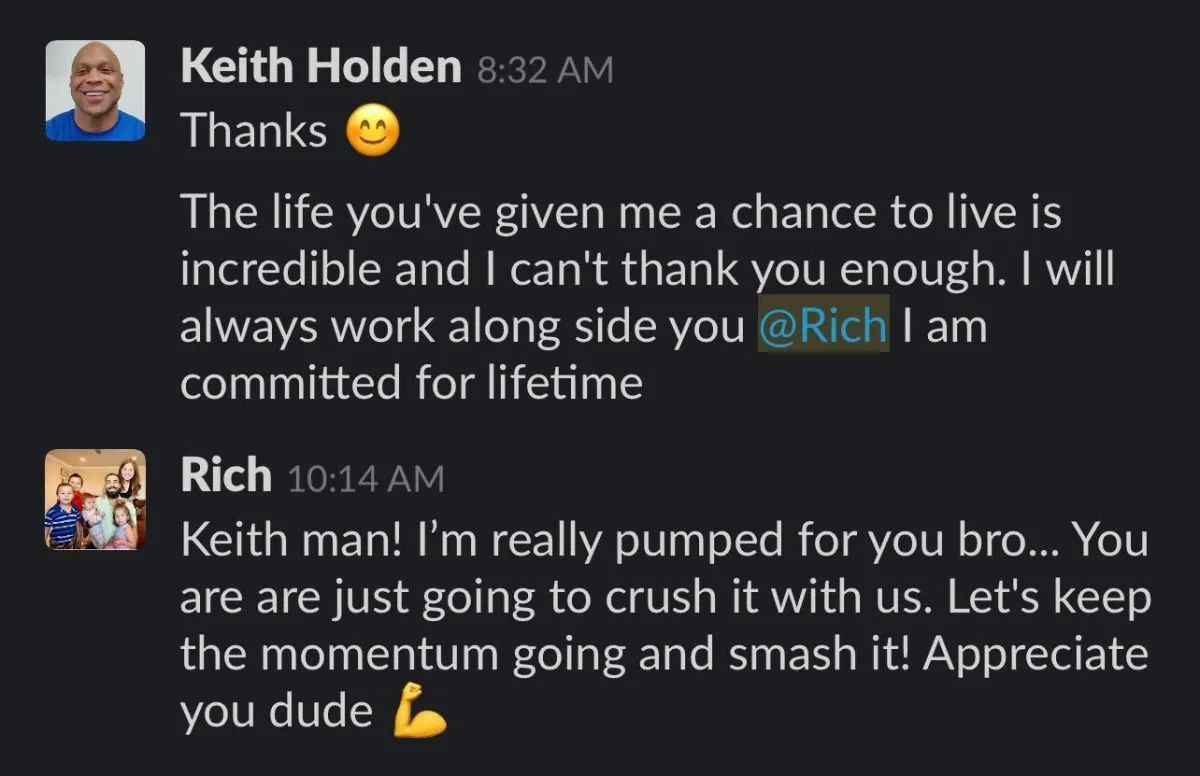Click the Rich sender name

(x=226, y=475)
